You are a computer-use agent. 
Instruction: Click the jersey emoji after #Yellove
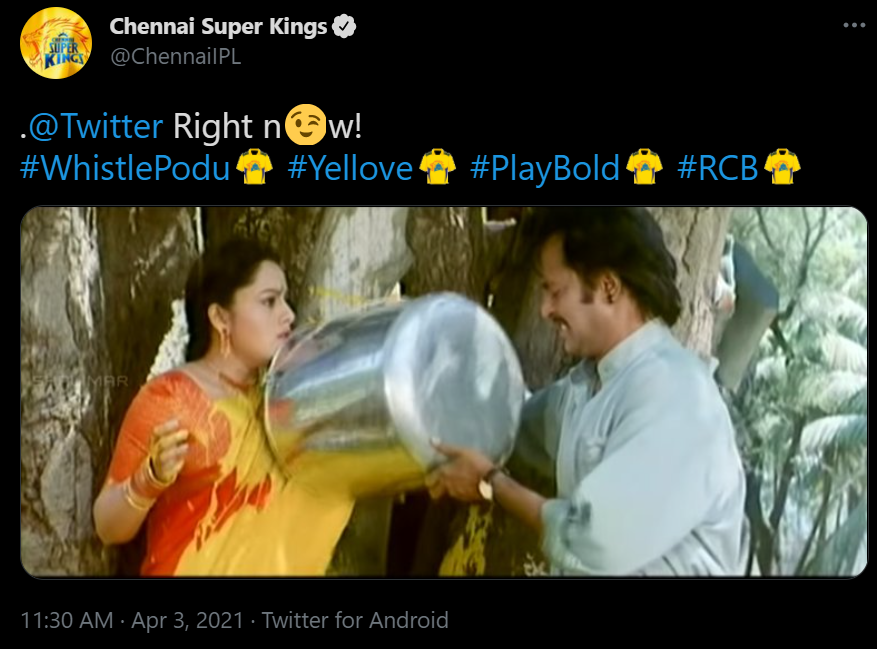tap(437, 167)
